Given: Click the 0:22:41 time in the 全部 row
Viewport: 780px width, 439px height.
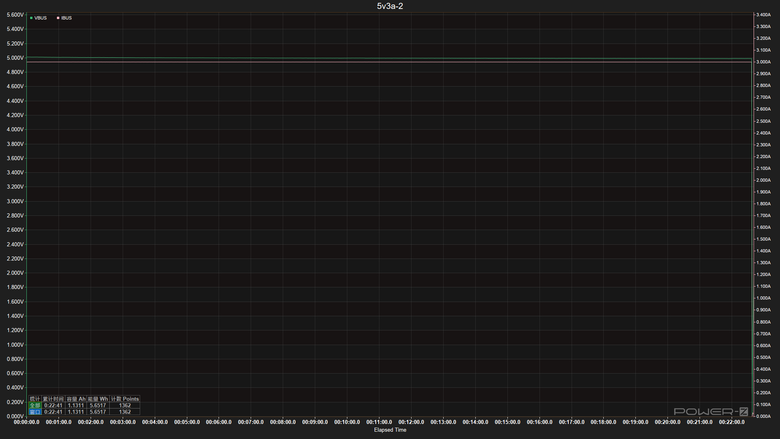Looking at the screenshot, I should (53, 405).
